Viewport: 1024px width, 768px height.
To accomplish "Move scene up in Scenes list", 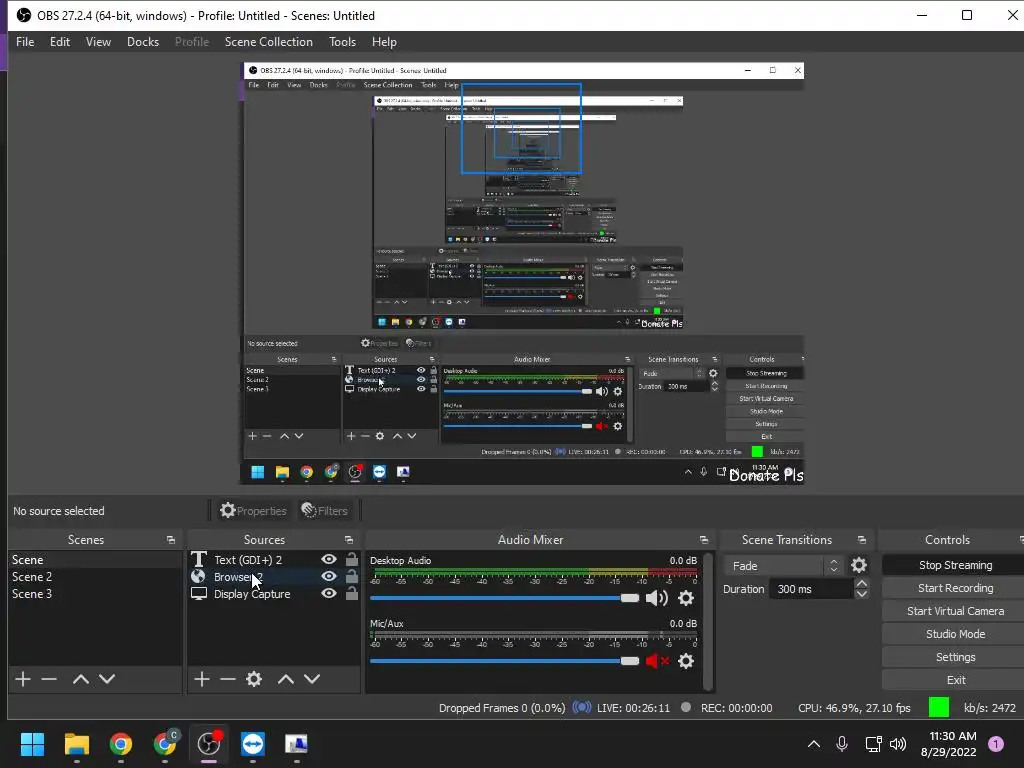I will 81,679.
